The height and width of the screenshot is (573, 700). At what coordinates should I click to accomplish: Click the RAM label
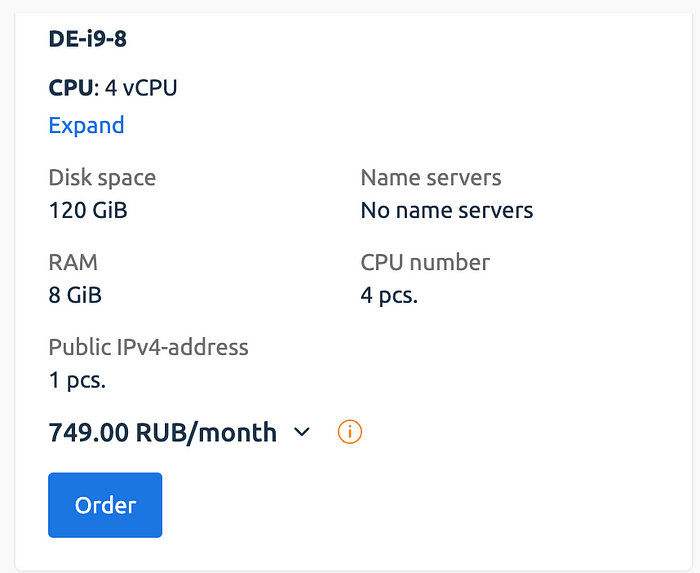(x=73, y=263)
